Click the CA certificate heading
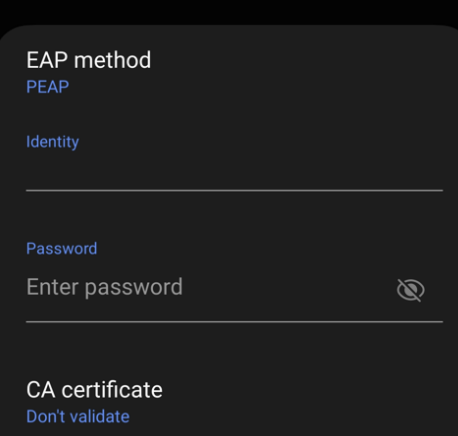Image resolution: width=458 pixels, height=436 pixels. click(x=94, y=389)
